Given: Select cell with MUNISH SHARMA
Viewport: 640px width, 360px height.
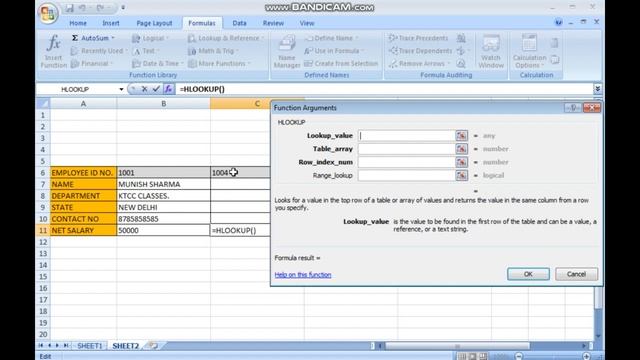Looking at the screenshot, I should [163, 184].
